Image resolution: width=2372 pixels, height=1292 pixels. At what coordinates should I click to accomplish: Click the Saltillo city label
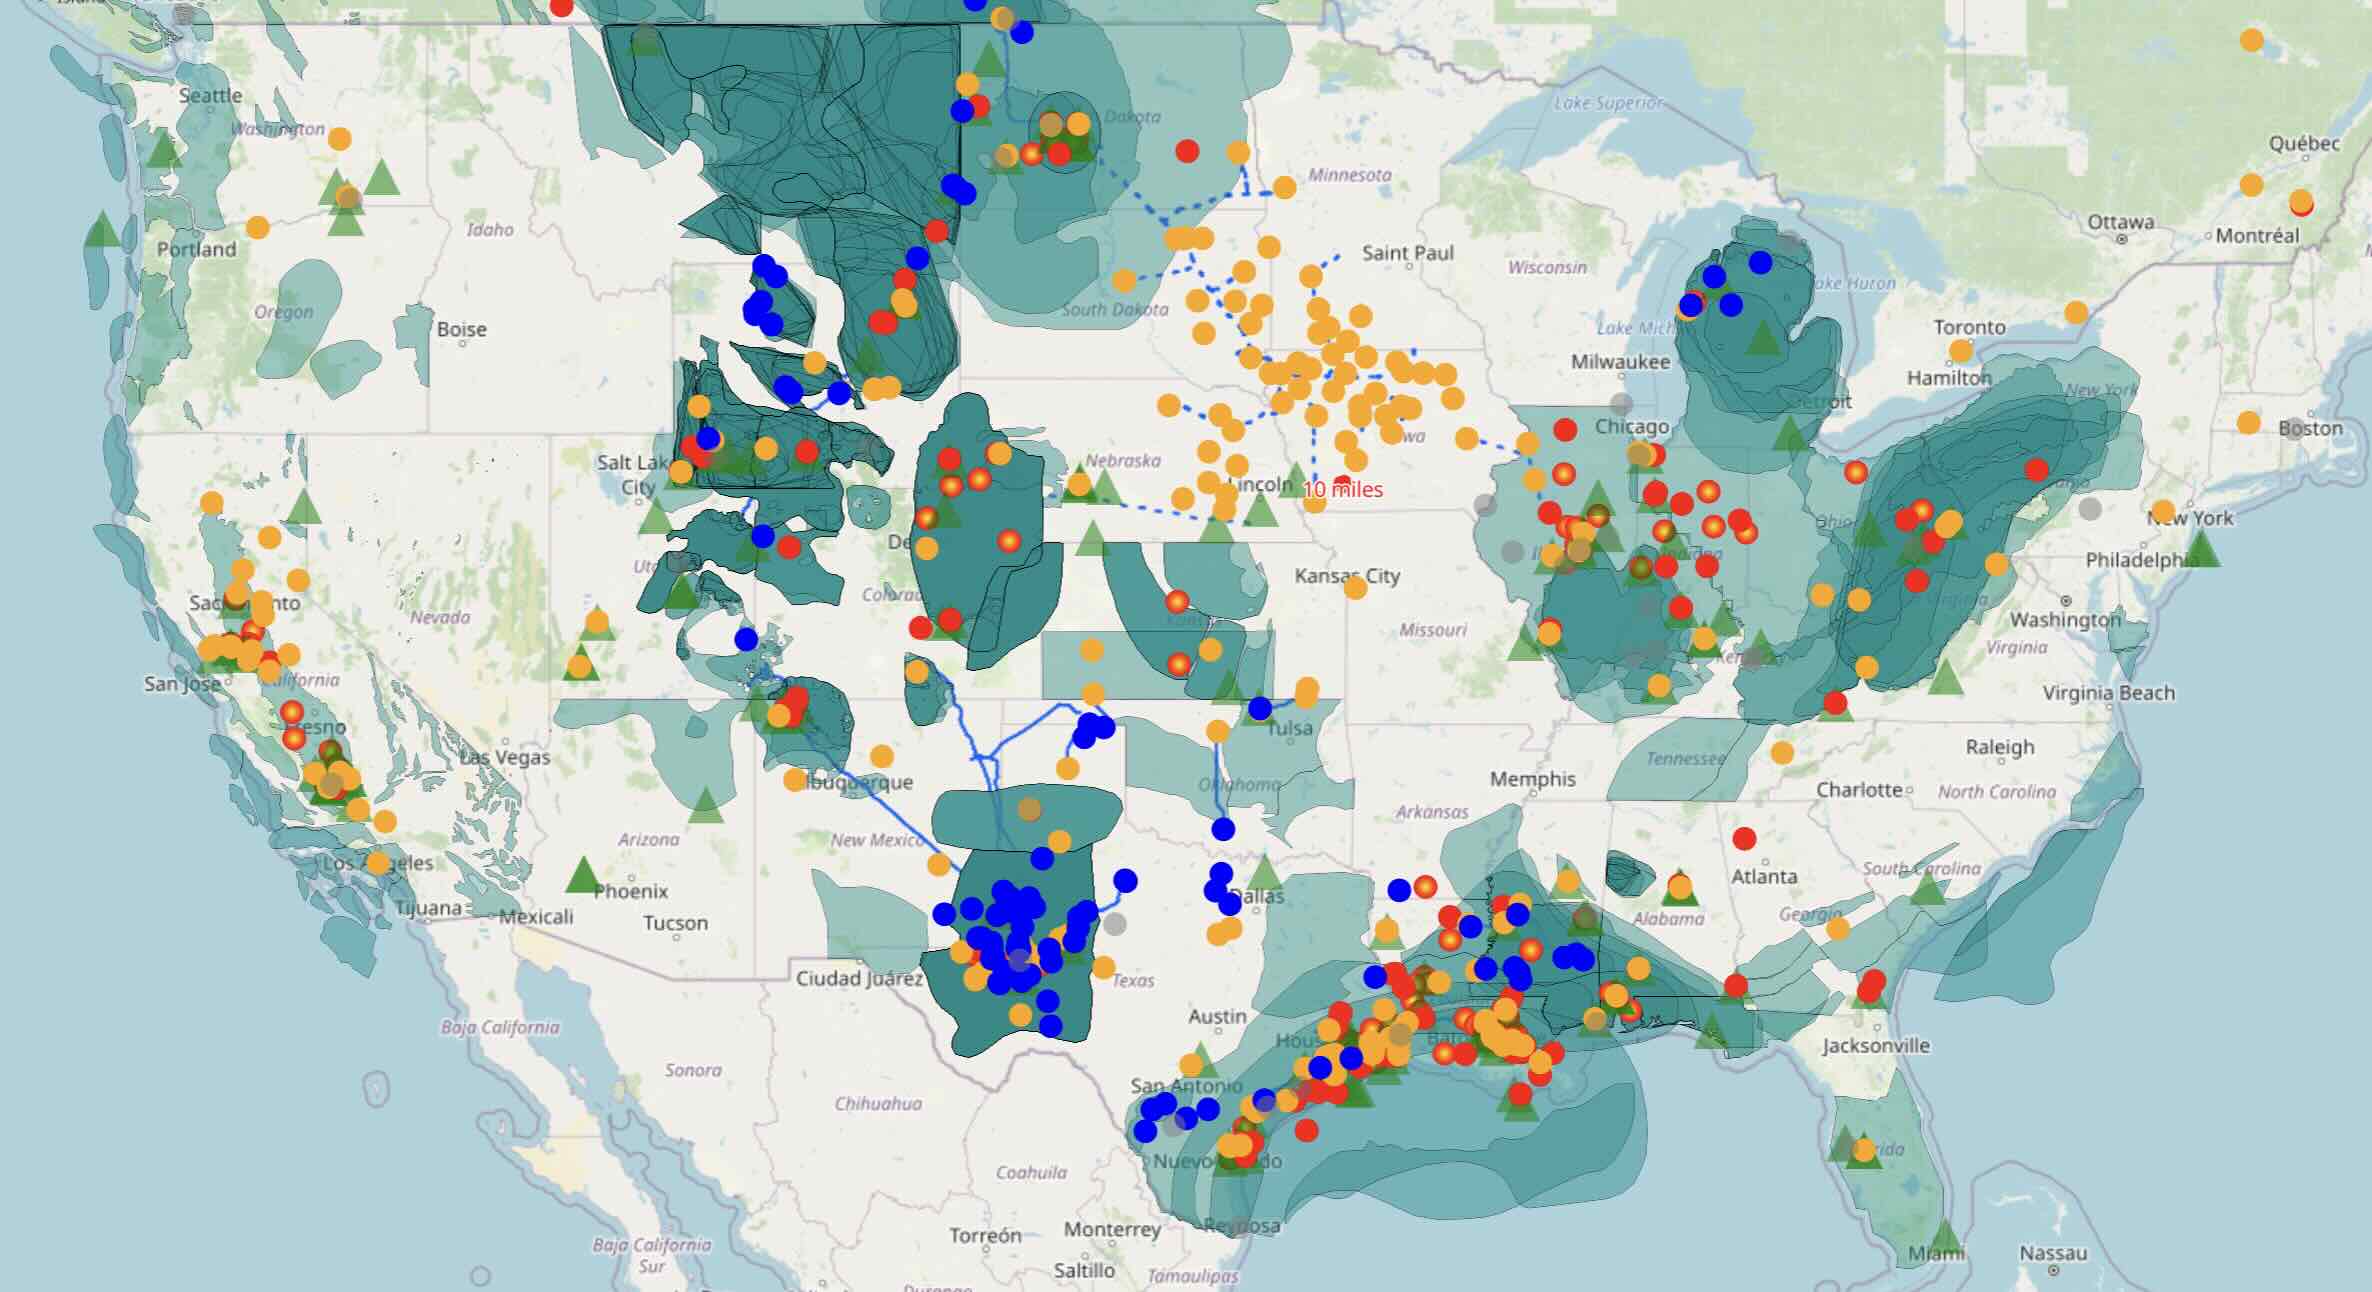[1084, 1270]
